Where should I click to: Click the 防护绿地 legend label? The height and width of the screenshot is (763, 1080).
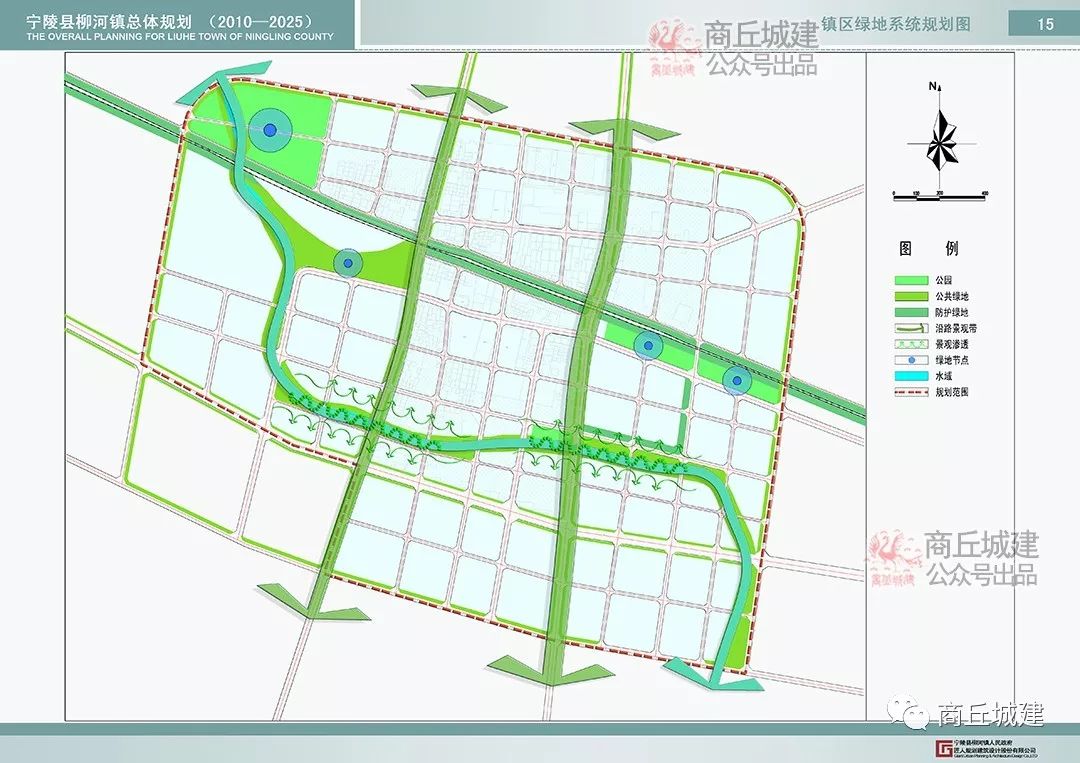(952, 313)
